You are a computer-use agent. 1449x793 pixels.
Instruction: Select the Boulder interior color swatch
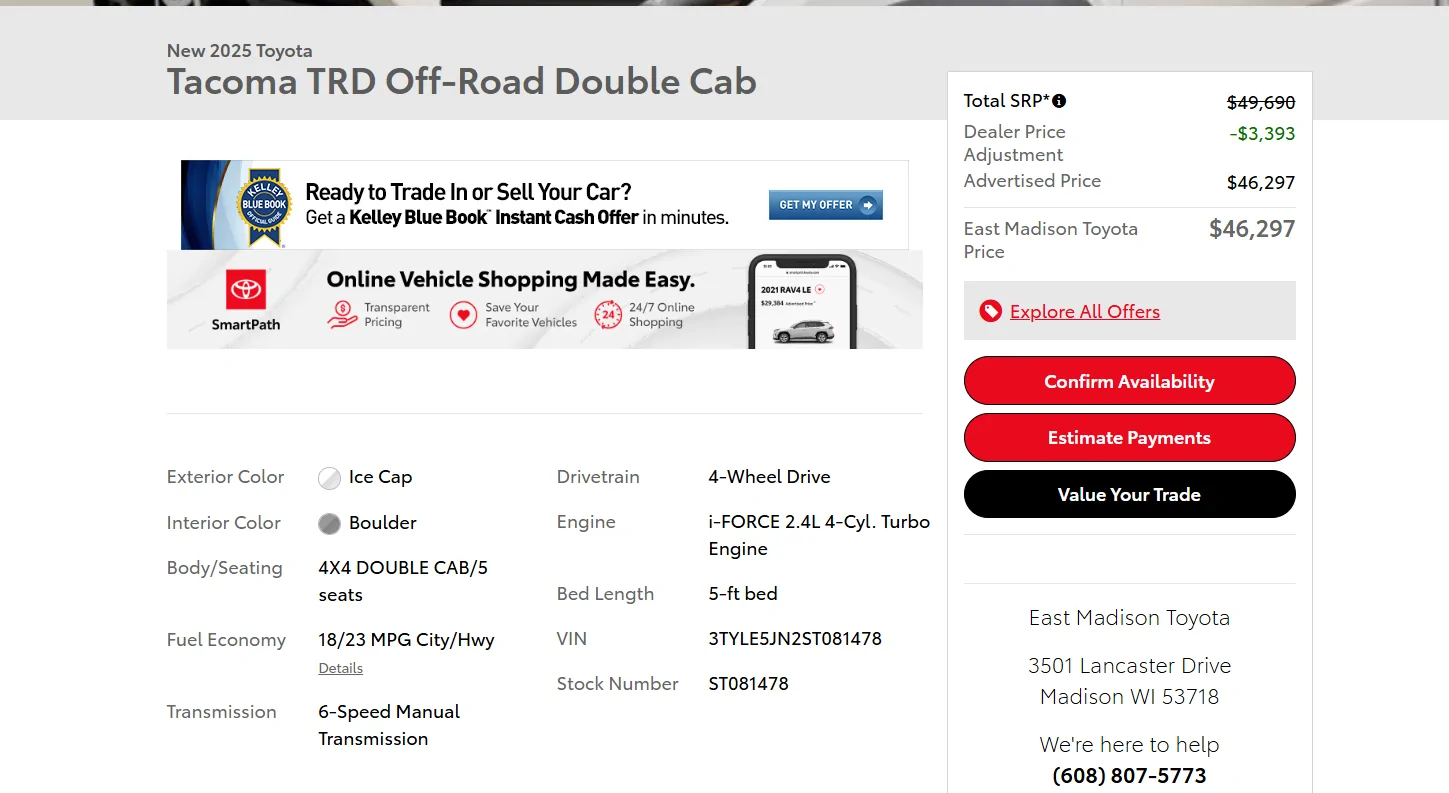[329, 523]
